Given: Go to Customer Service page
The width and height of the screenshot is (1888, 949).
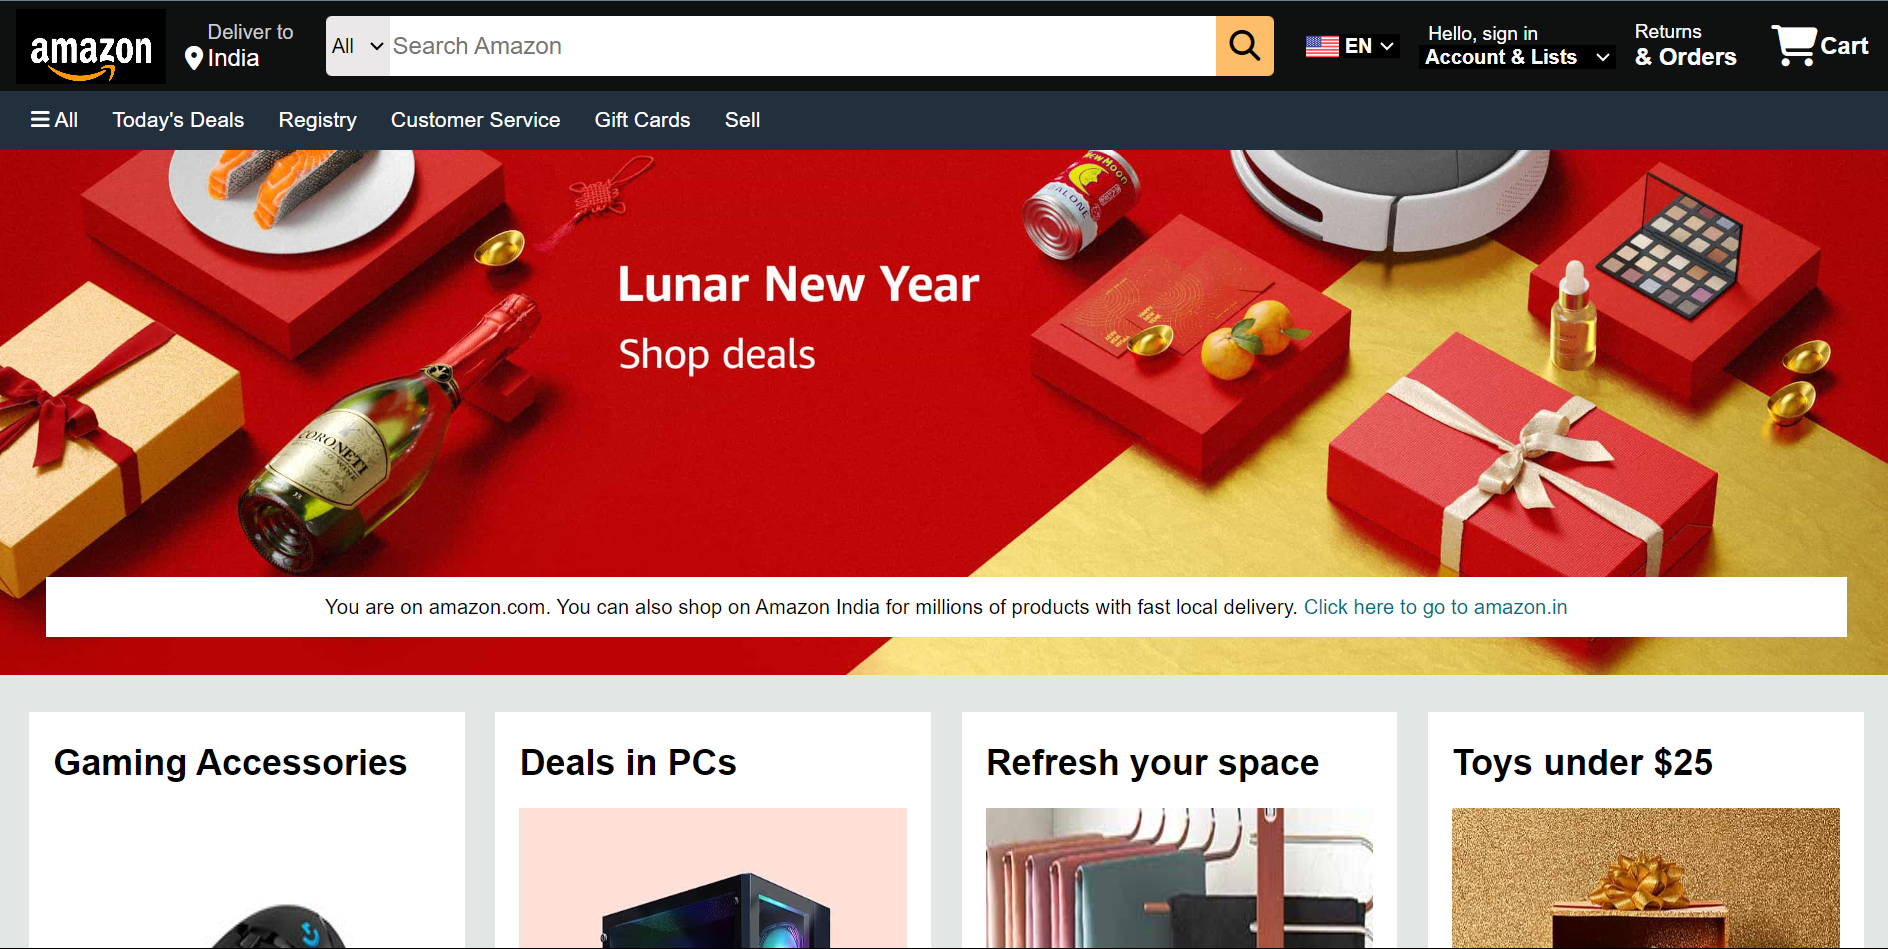Looking at the screenshot, I should pos(475,120).
